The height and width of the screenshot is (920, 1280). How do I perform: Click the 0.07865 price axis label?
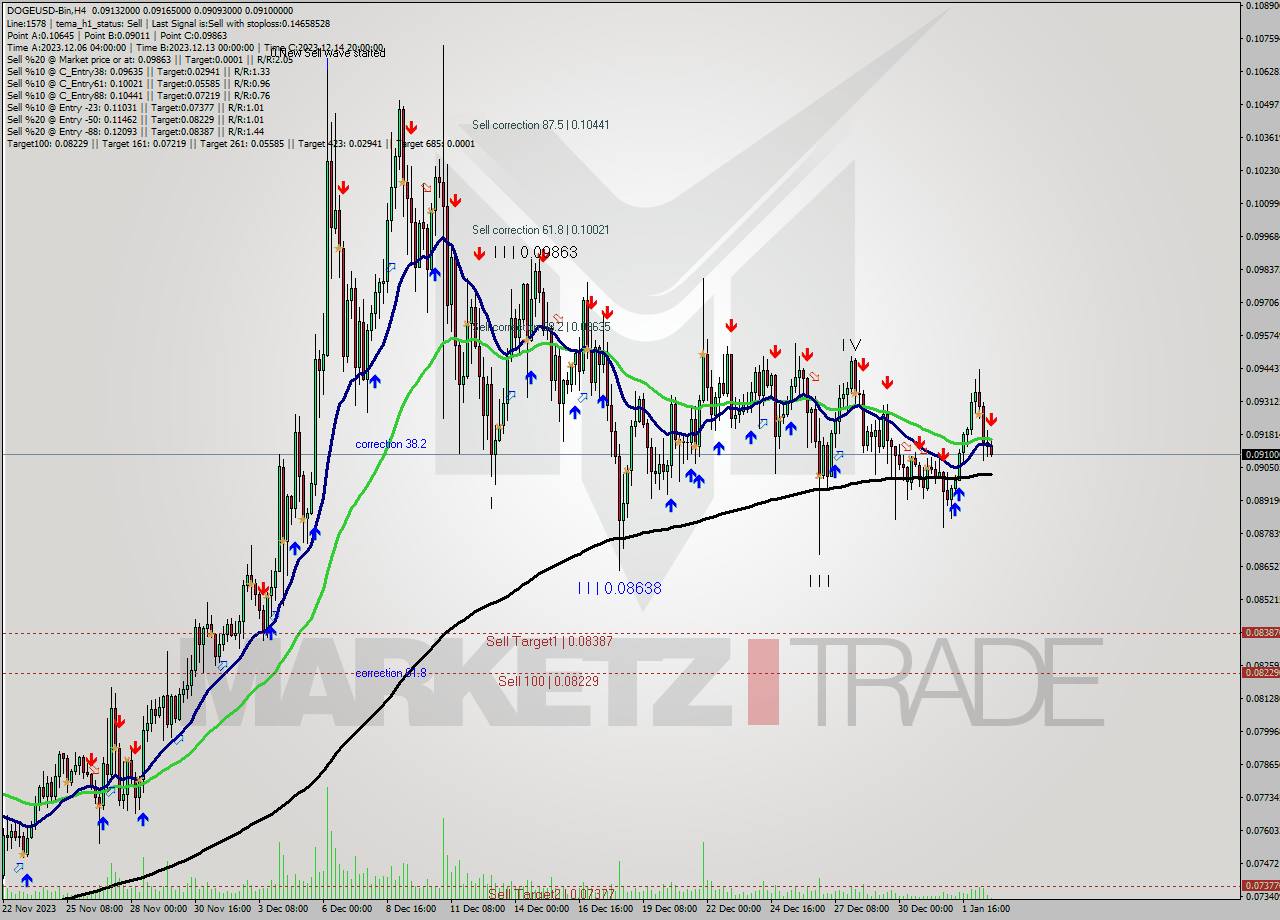(x=1262, y=764)
